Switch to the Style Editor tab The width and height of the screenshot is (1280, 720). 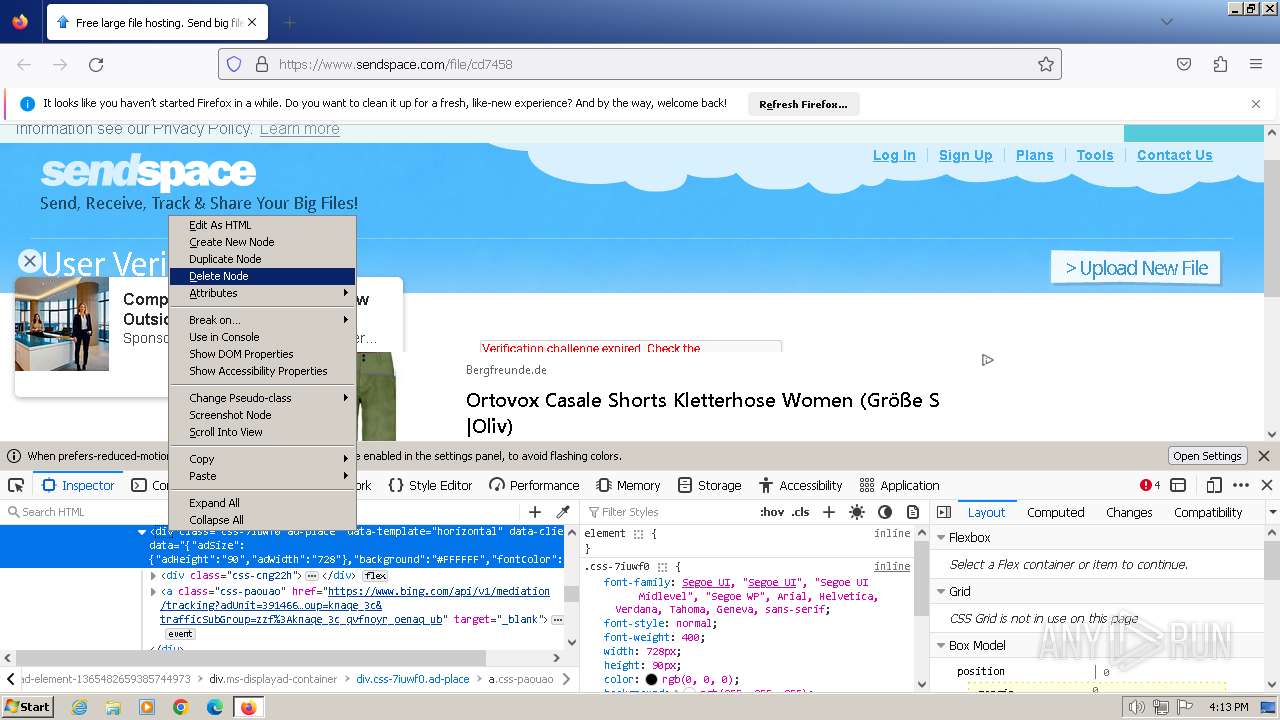(430, 485)
